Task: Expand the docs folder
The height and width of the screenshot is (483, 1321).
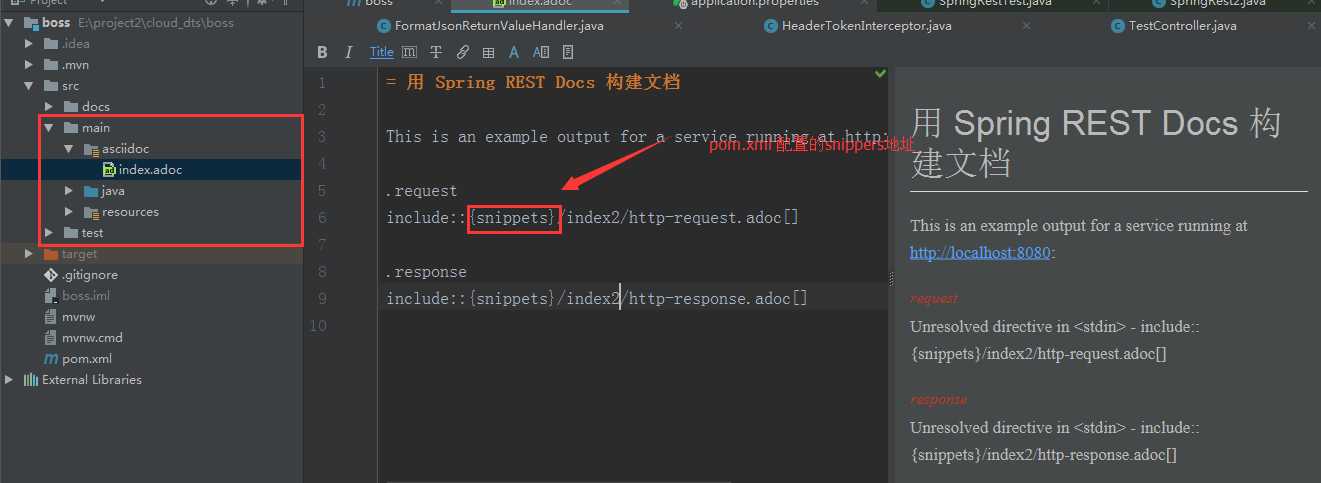Action: click(50, 107)
